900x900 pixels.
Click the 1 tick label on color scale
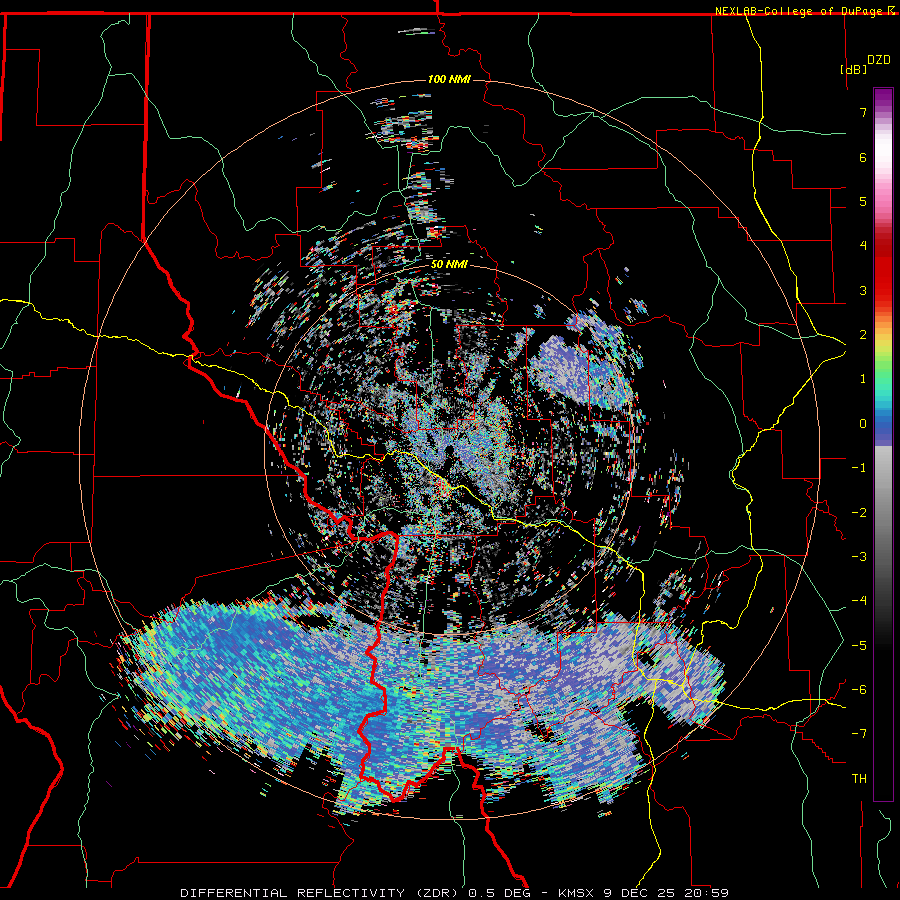point(863,379)
